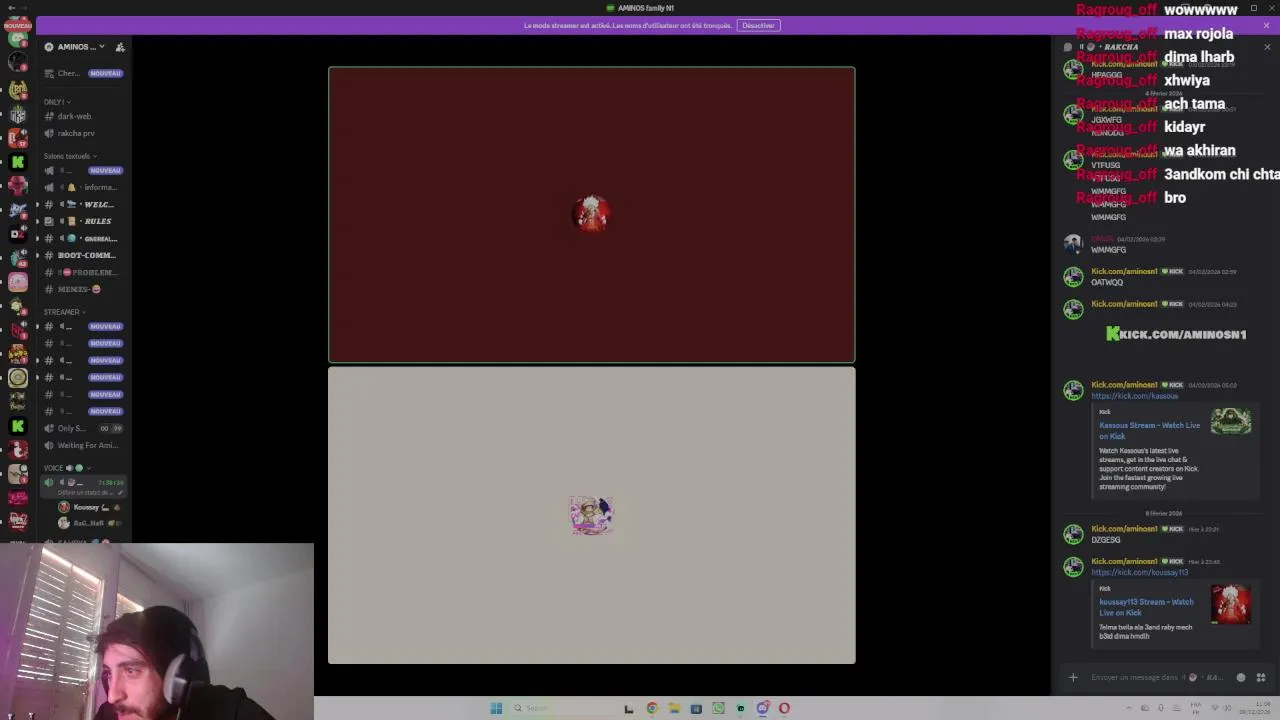
Task: Click the Désactiver streamer mode button
Action: click(x=758, y=25)
